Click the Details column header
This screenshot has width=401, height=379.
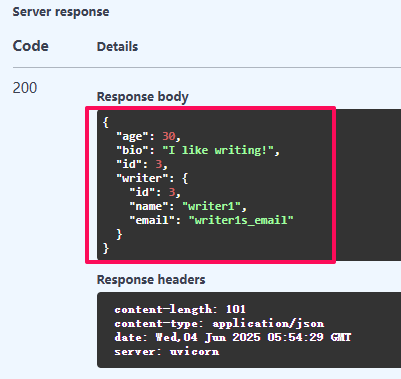click(117, 47)
